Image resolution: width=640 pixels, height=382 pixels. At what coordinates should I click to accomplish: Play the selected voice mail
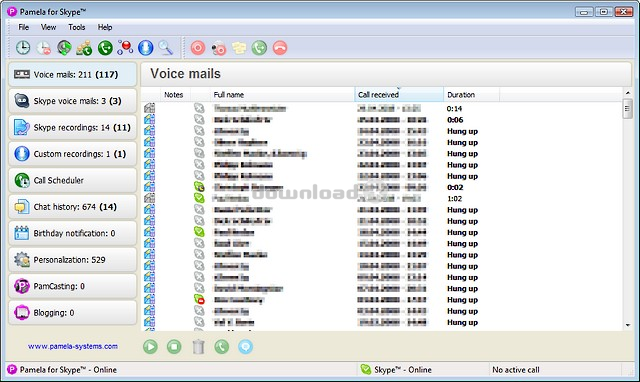[x=150, y=347]
